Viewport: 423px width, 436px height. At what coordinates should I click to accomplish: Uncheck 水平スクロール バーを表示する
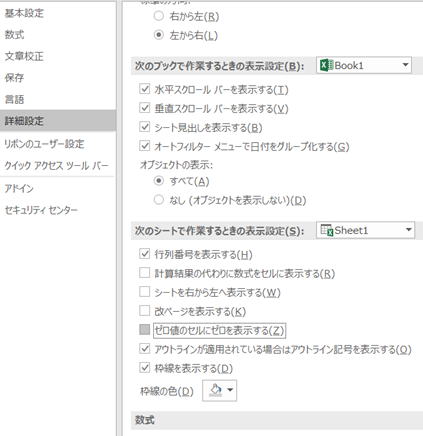coord(144,89)
